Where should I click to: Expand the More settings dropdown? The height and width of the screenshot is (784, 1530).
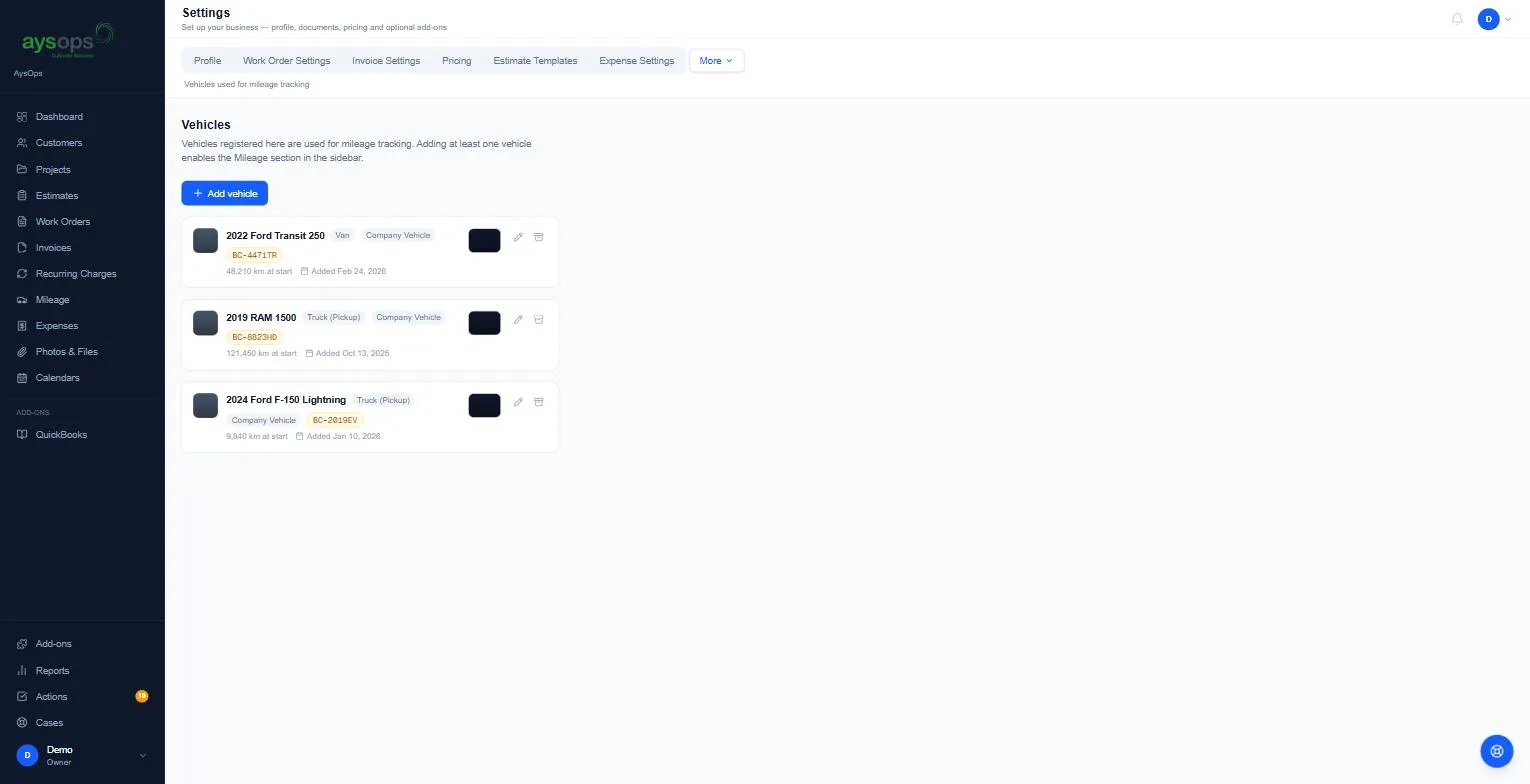click(x=716, y=61)
